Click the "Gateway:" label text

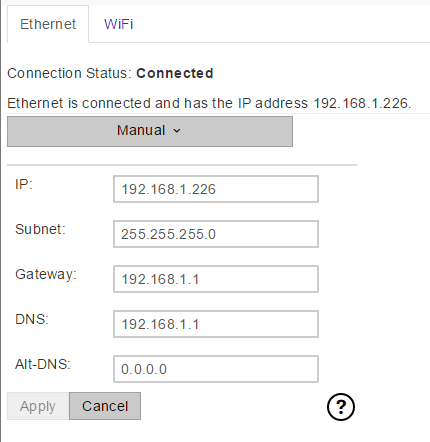coord(46,275)
